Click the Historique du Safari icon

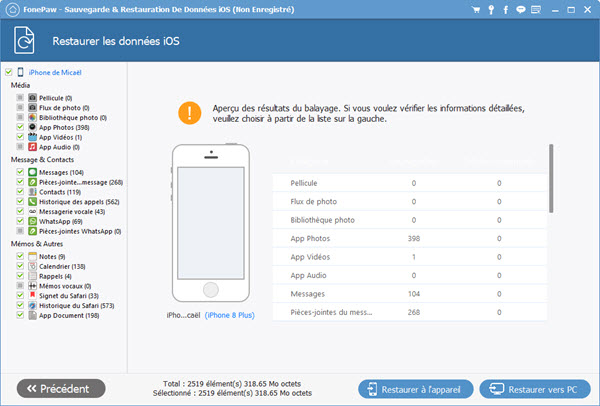[x=33, y=305]
